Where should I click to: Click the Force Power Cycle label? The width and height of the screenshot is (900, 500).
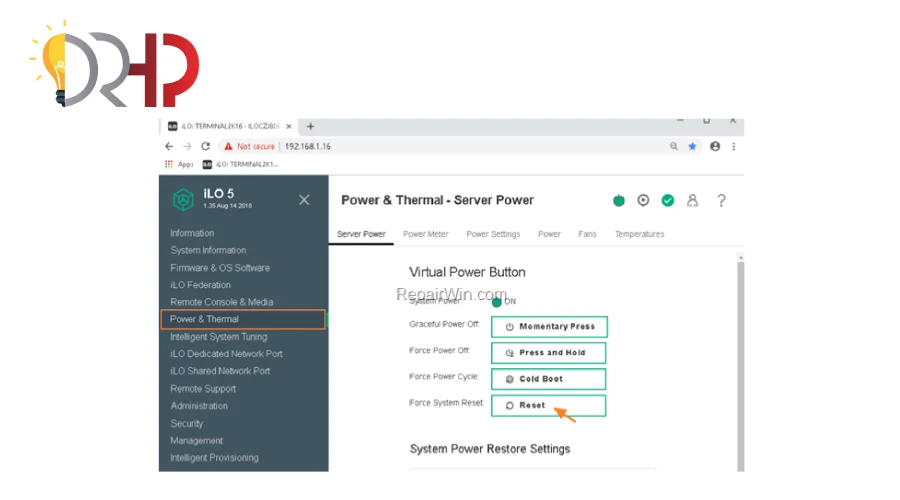444,377
